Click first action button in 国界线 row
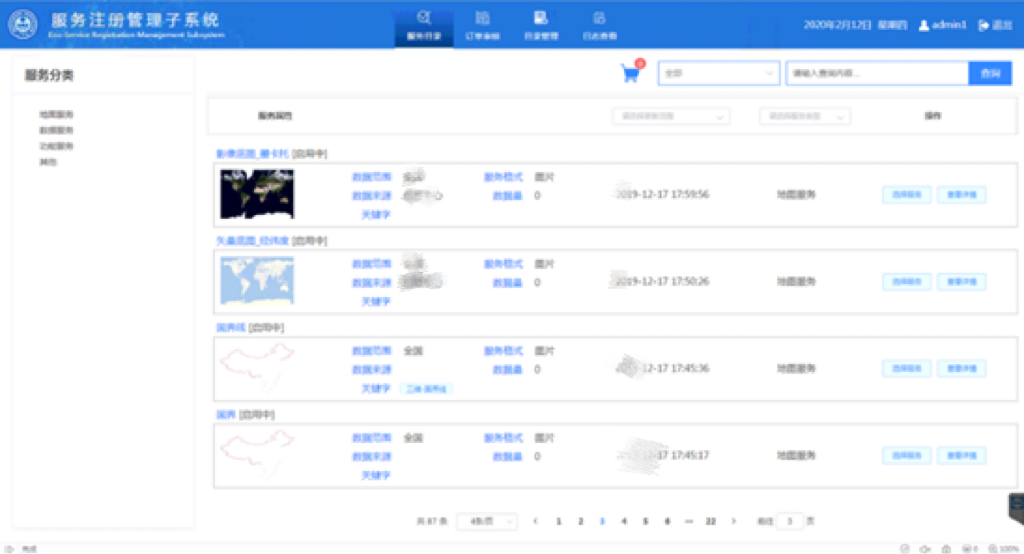 [906, 368]
